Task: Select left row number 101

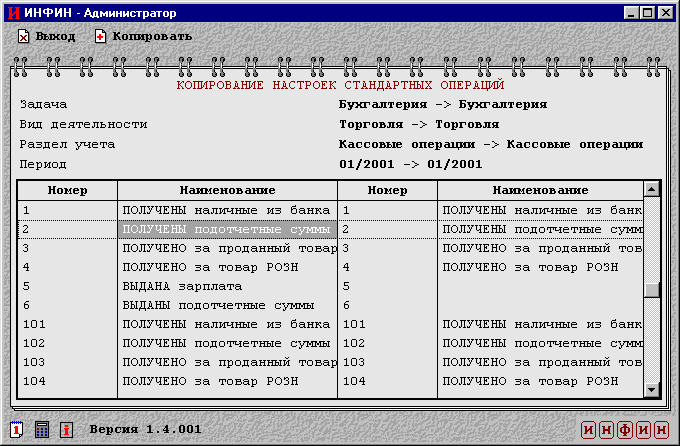Action: (34, 324)
